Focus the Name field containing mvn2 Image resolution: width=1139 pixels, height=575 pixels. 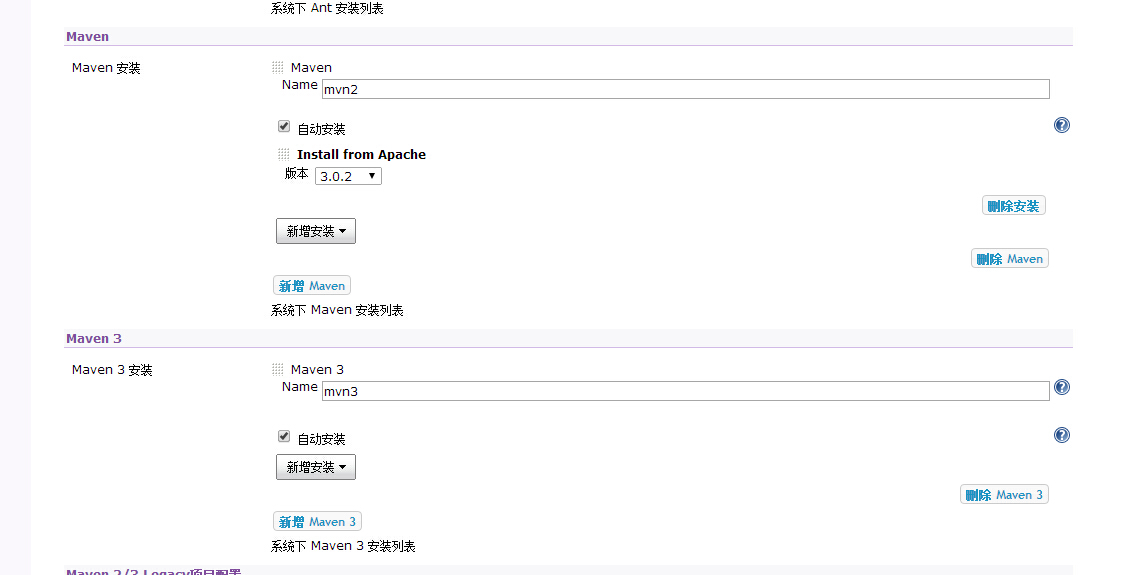click(x=686, y=89)
